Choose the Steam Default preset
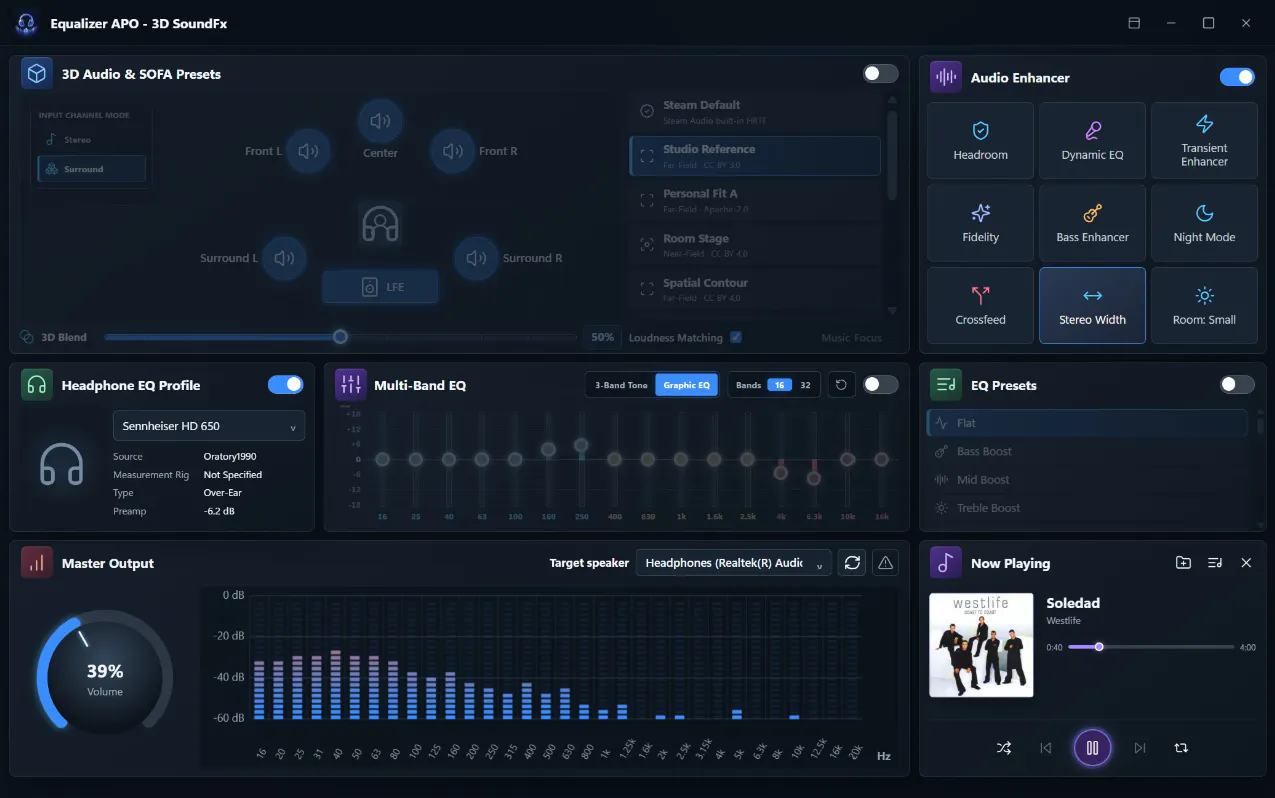 click(x=755, y=111)
